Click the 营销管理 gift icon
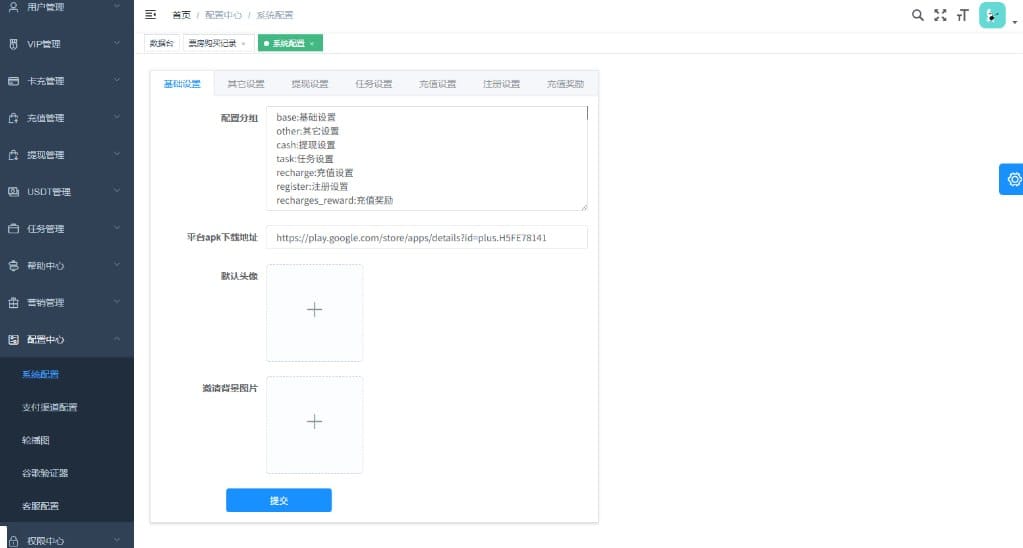The image size is (1023, 548). (x=13, y=303)
